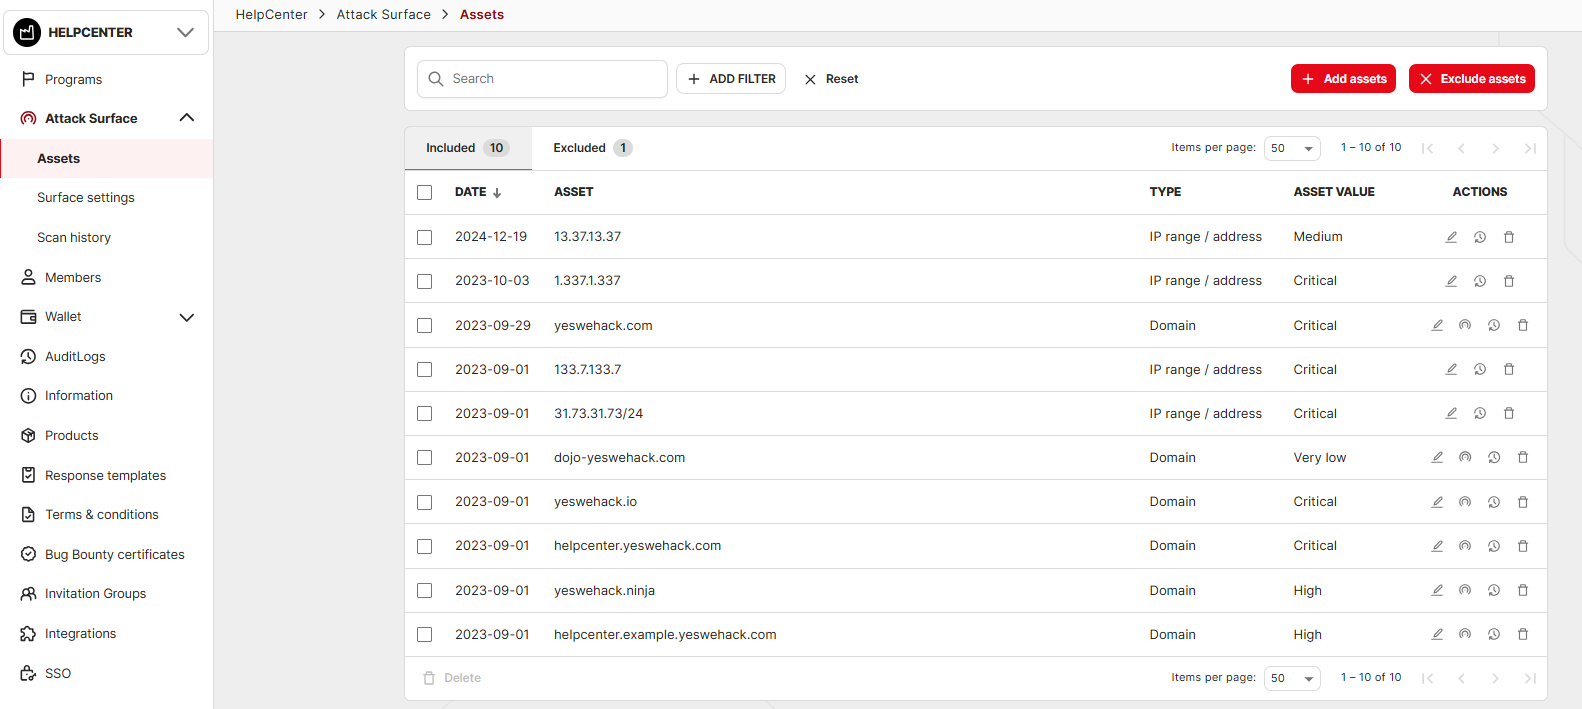Edit the yeswehack.com asset
The height and width of the screenshot is (709, 1582).
[1437, 325]
